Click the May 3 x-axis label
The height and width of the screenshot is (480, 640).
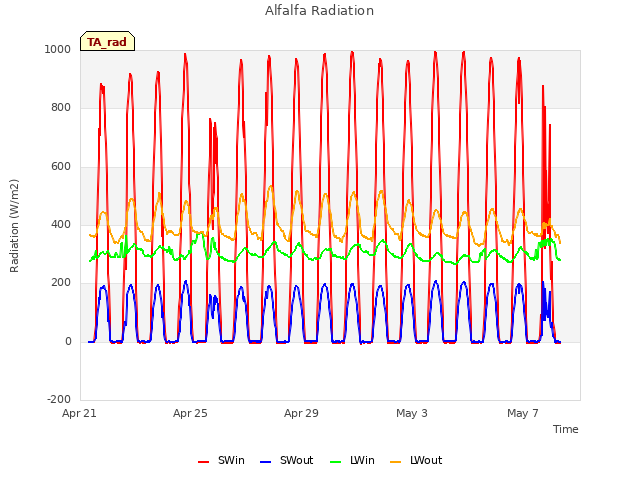pos(412,413)
